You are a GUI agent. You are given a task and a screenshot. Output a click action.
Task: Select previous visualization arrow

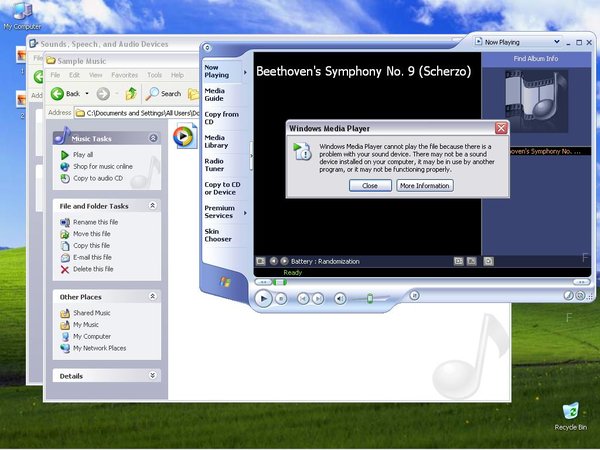click(x=273, y=261)
